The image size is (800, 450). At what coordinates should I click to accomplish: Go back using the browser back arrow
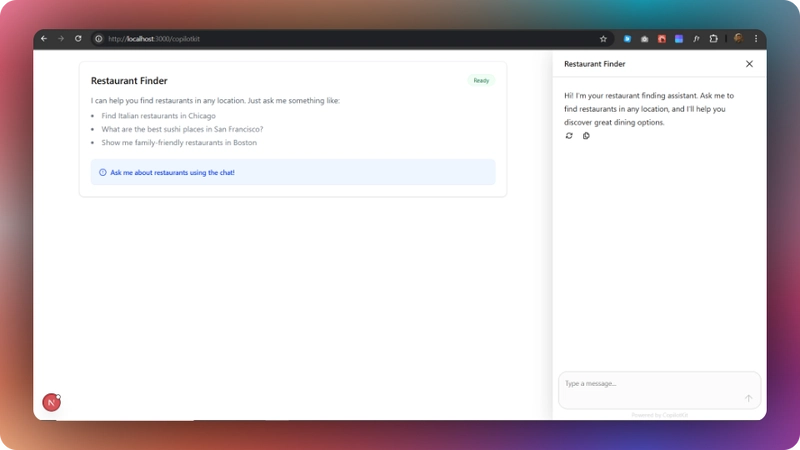[44, 39]
